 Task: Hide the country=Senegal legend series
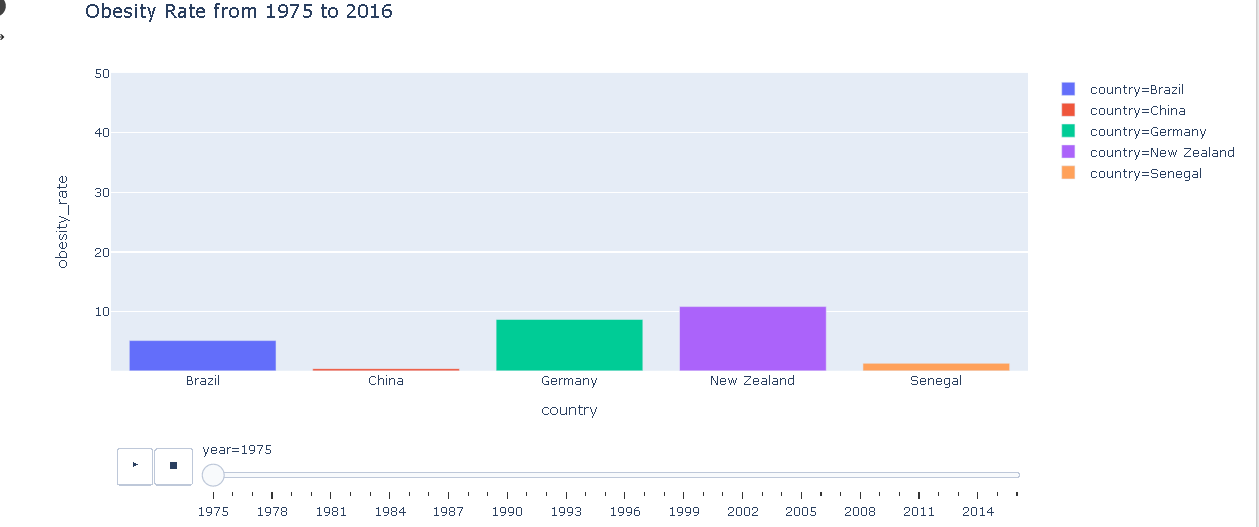1145,174
